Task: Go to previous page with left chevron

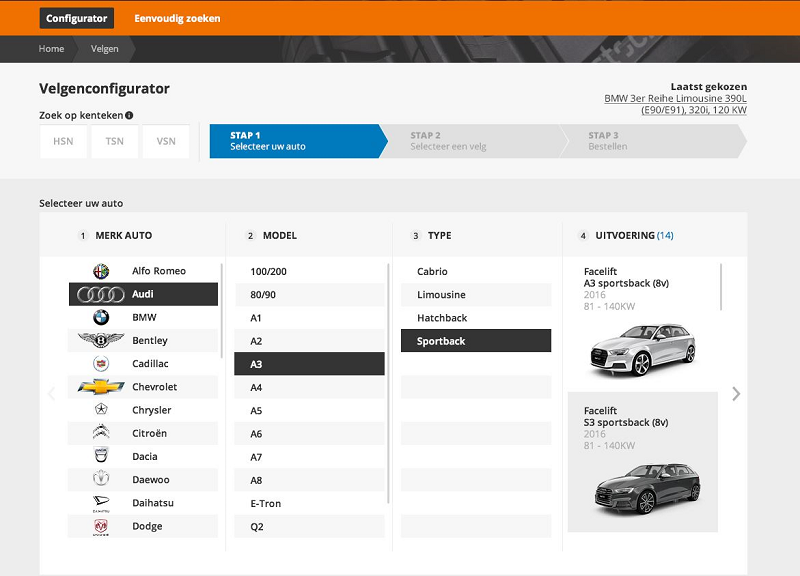Action: click(x=51, y=394)
